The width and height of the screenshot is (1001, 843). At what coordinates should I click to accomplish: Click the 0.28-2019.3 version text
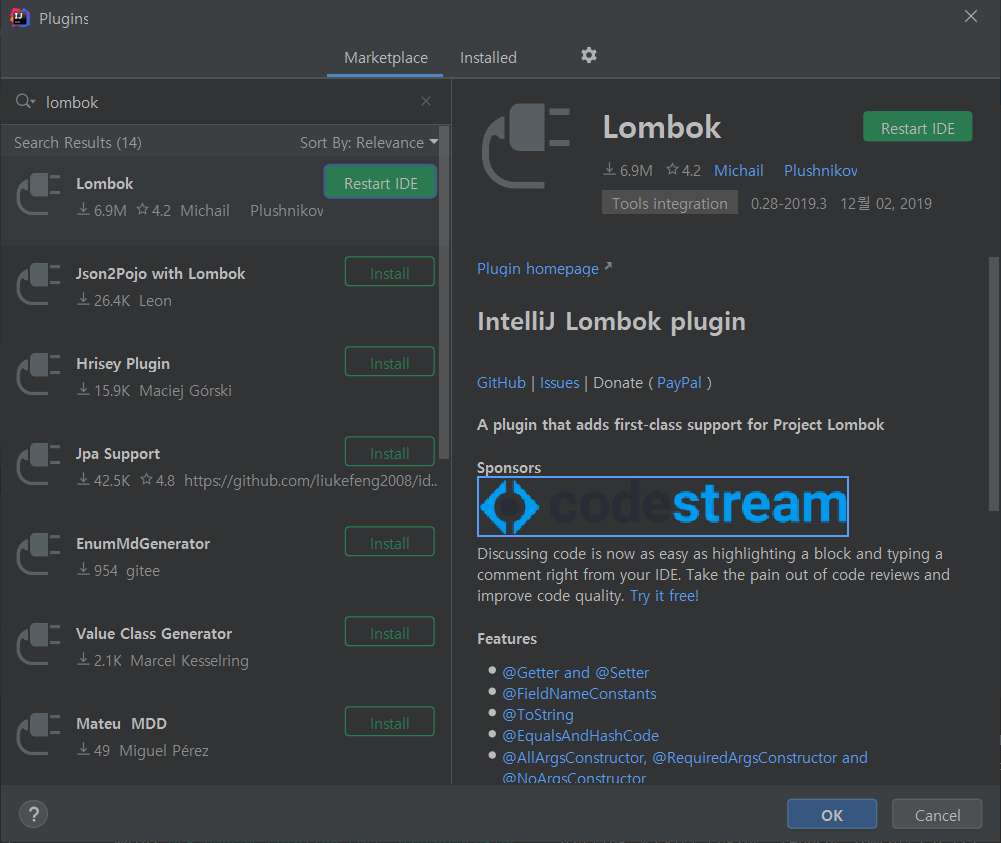click(788, 204)
